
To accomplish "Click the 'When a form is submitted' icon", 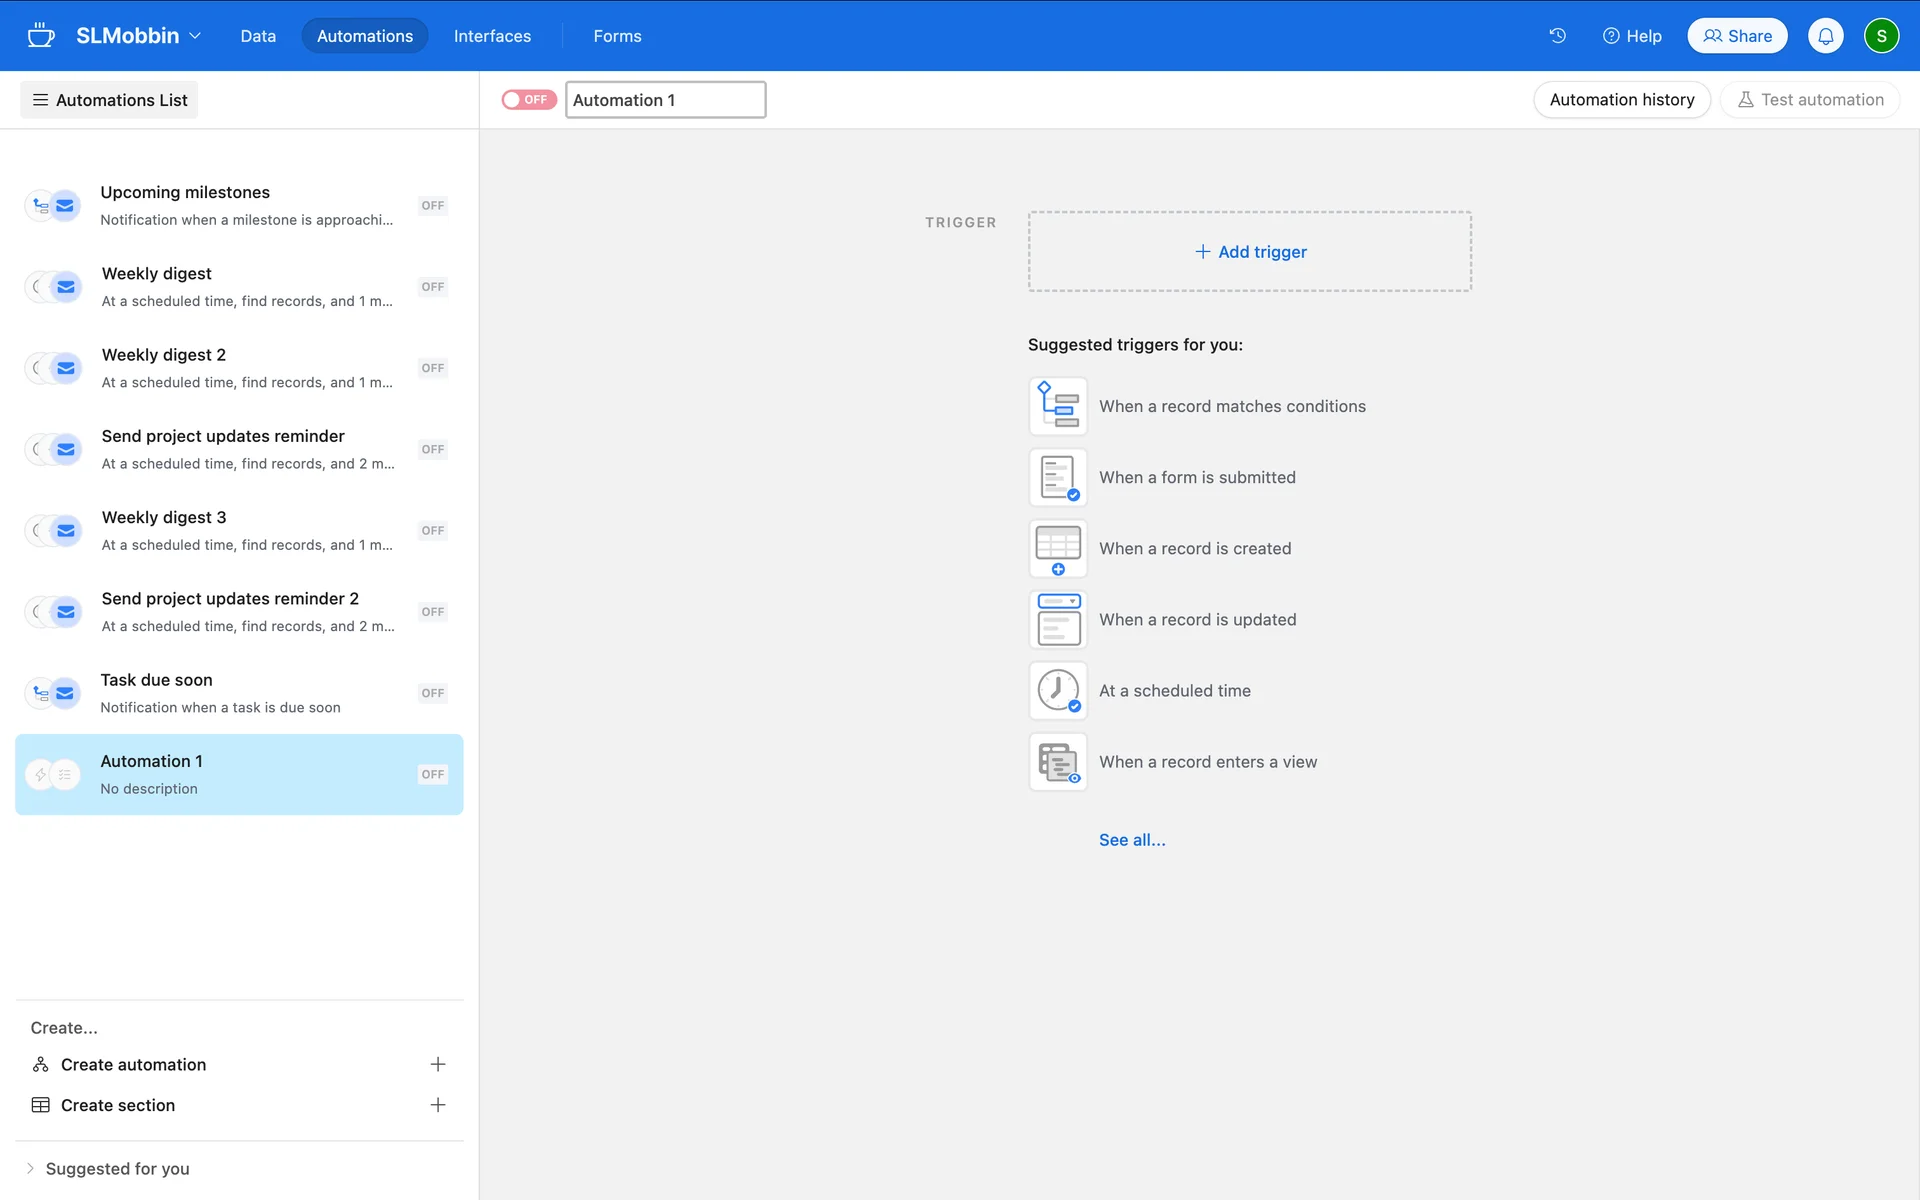I will (1058, 477).
